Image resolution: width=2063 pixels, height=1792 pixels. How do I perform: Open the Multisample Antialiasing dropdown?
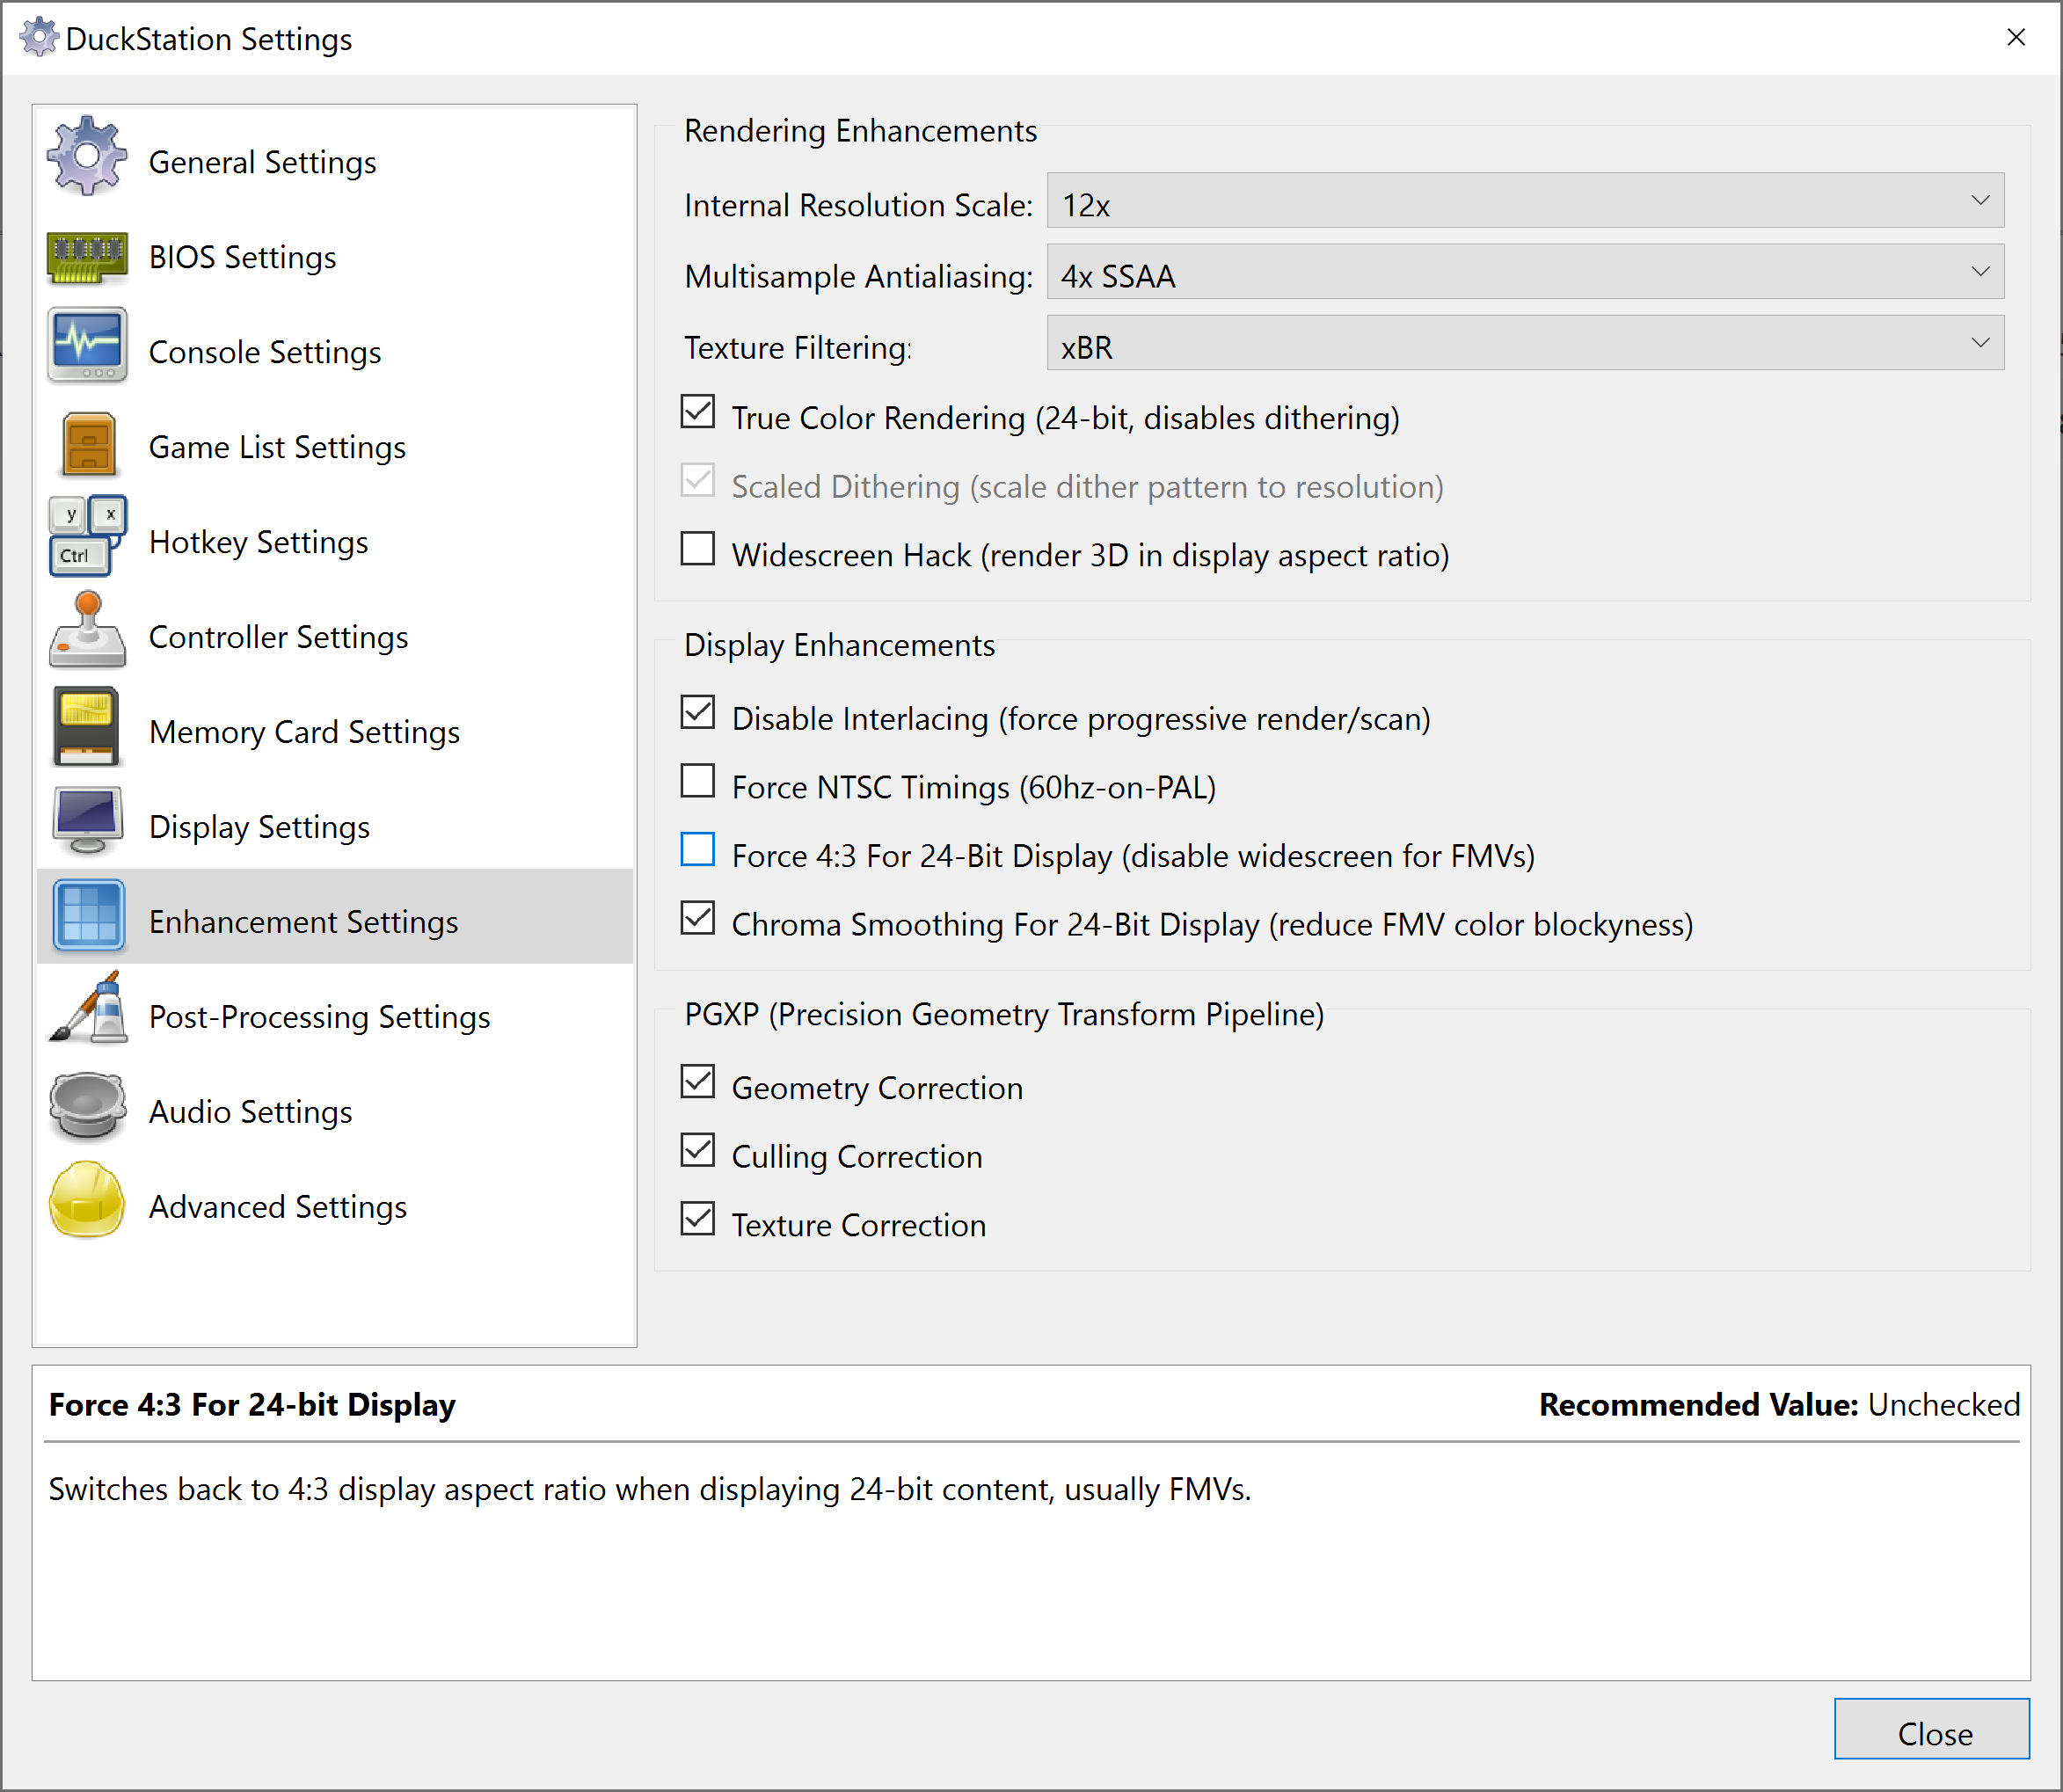click(x=1525, y=272)
